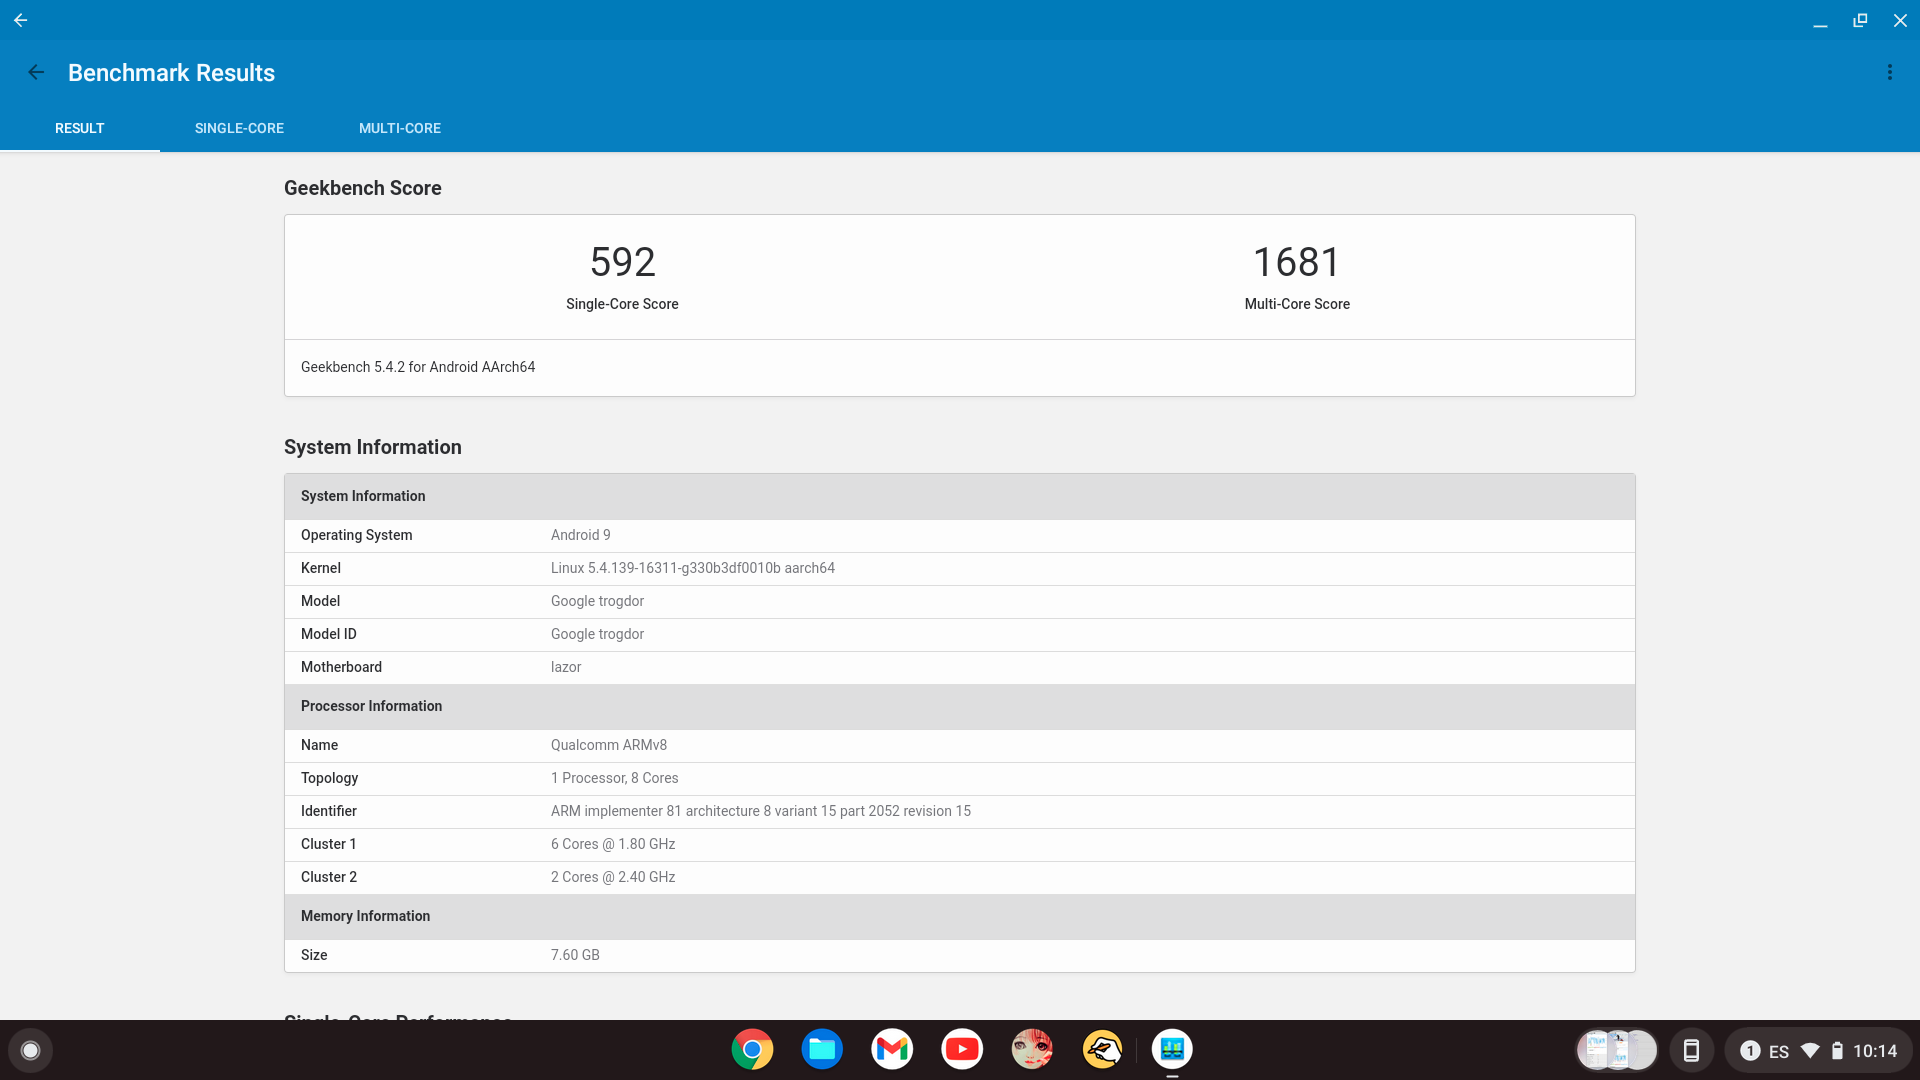1920x1080 pixels.
Task: Click the Cluster 1 row label
Action: click(329, 844)
